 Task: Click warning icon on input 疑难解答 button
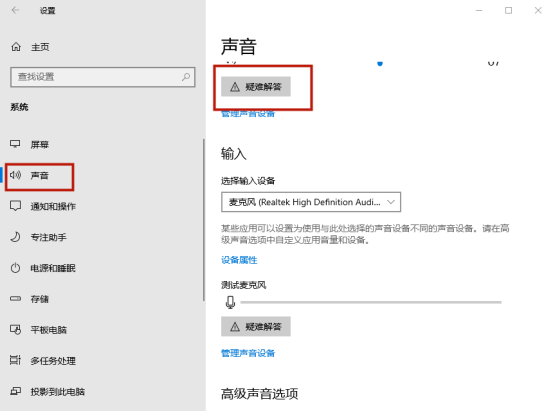(x=235, y=327)
